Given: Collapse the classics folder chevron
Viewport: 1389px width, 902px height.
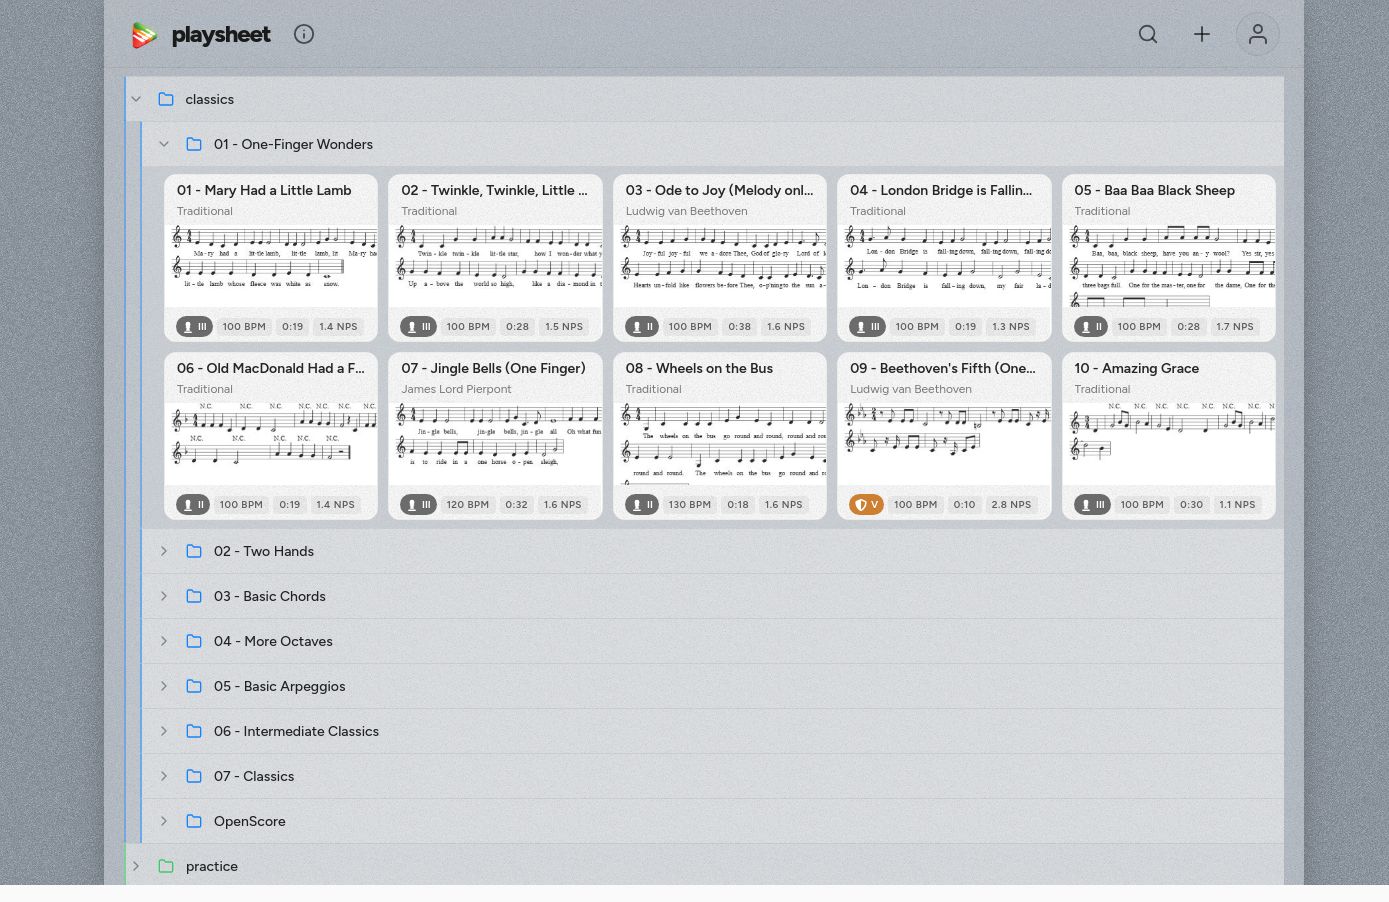Looking at the screenshot, I should pyautogui.click(x=136, y=99).
